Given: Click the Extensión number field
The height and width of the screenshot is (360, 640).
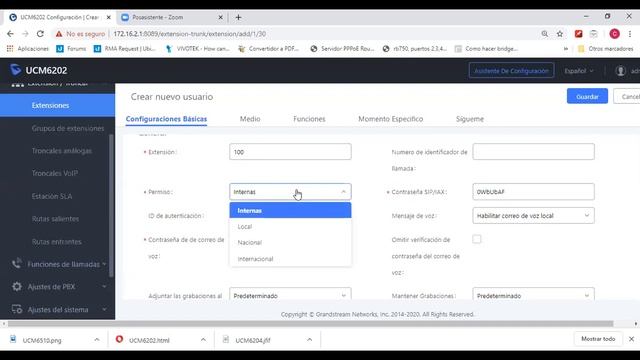Looking at the screenshot, I should tap(290, 152).
